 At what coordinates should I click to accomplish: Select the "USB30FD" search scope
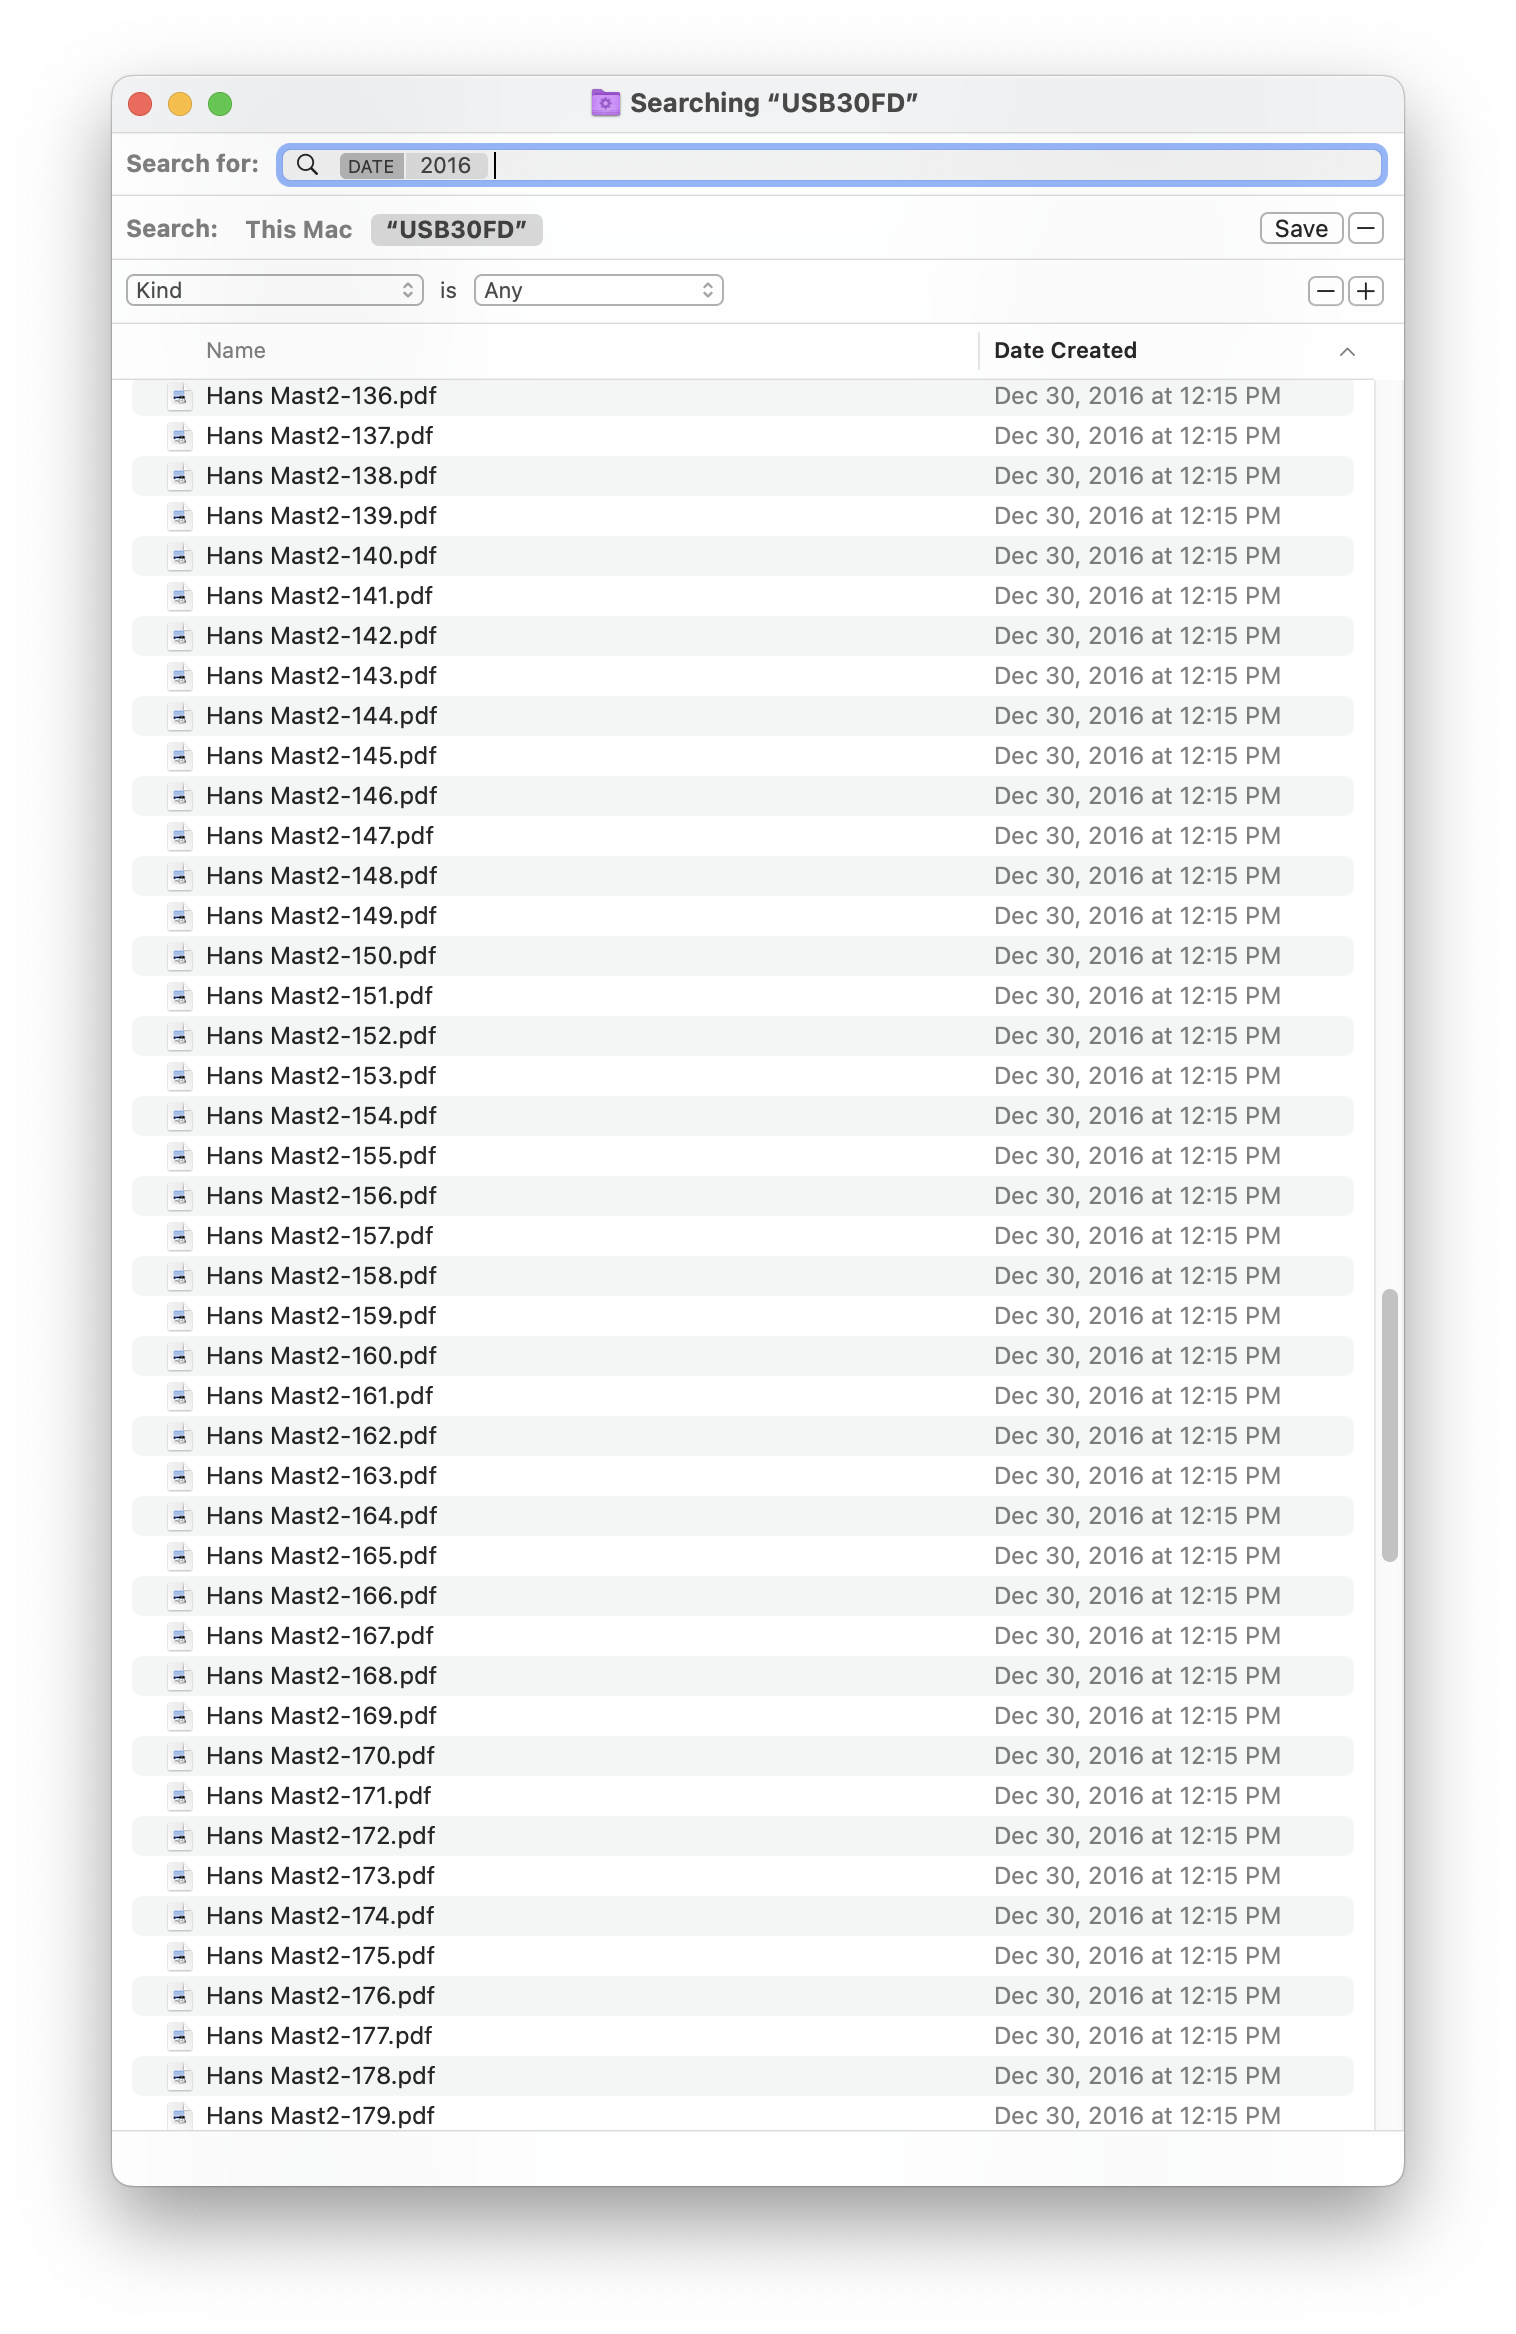pos(457,229)
